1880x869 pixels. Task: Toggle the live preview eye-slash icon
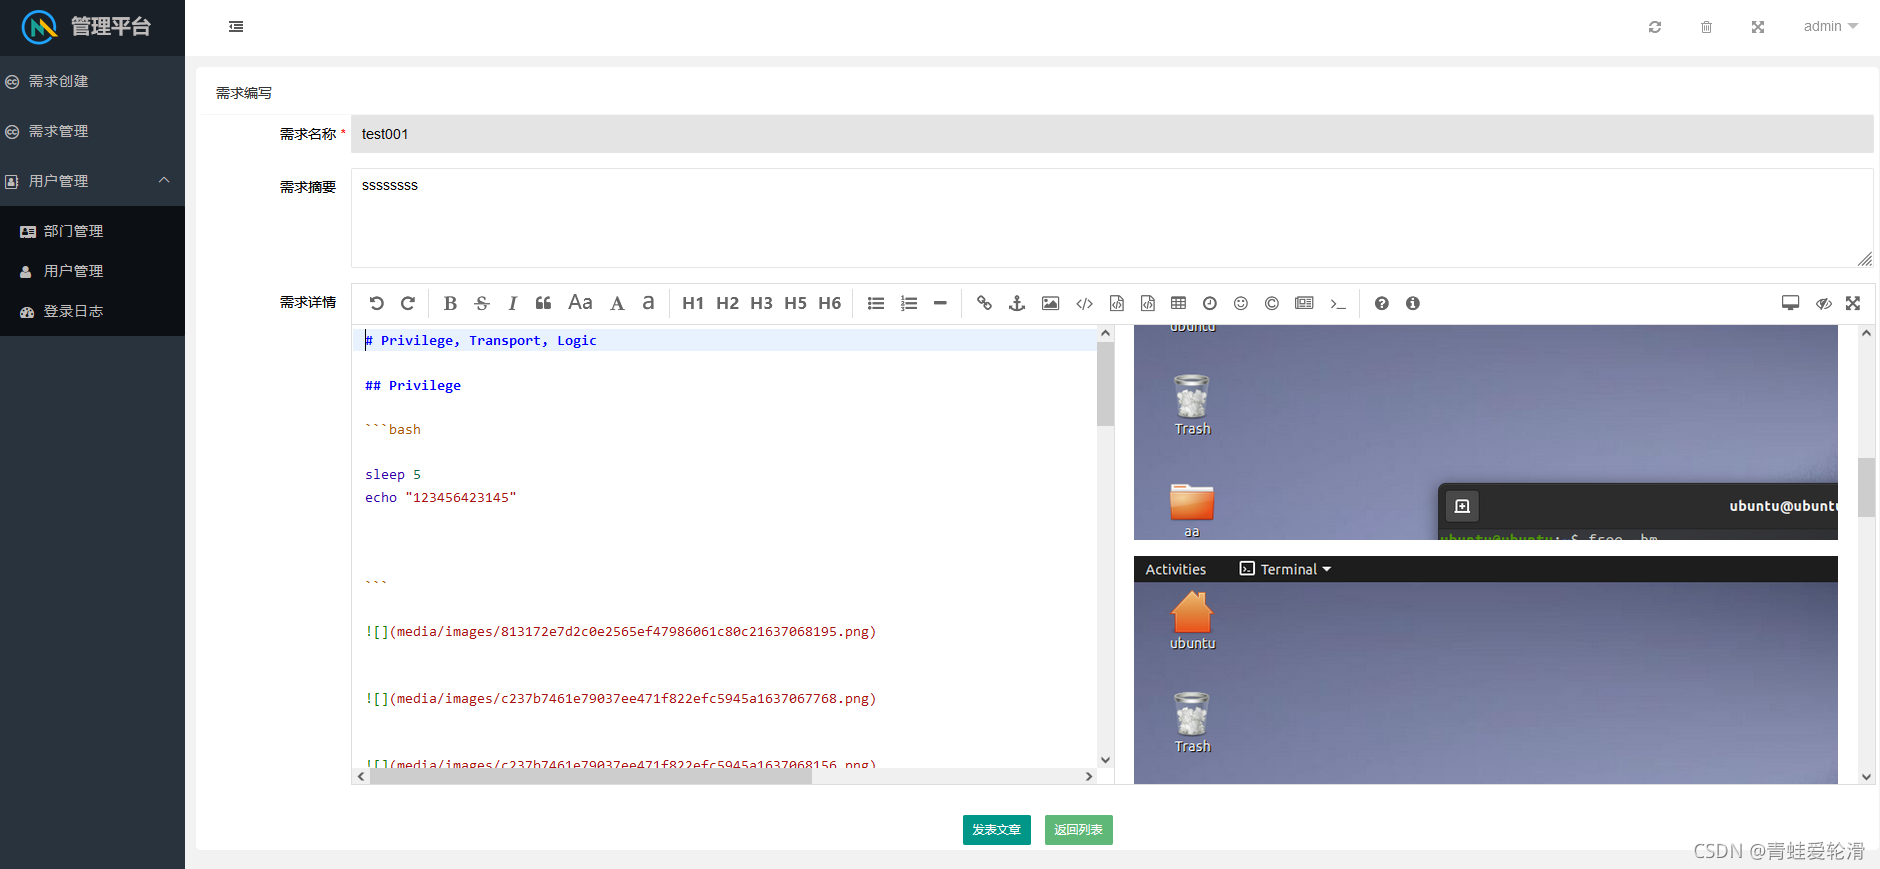[x=1823, y=303]
